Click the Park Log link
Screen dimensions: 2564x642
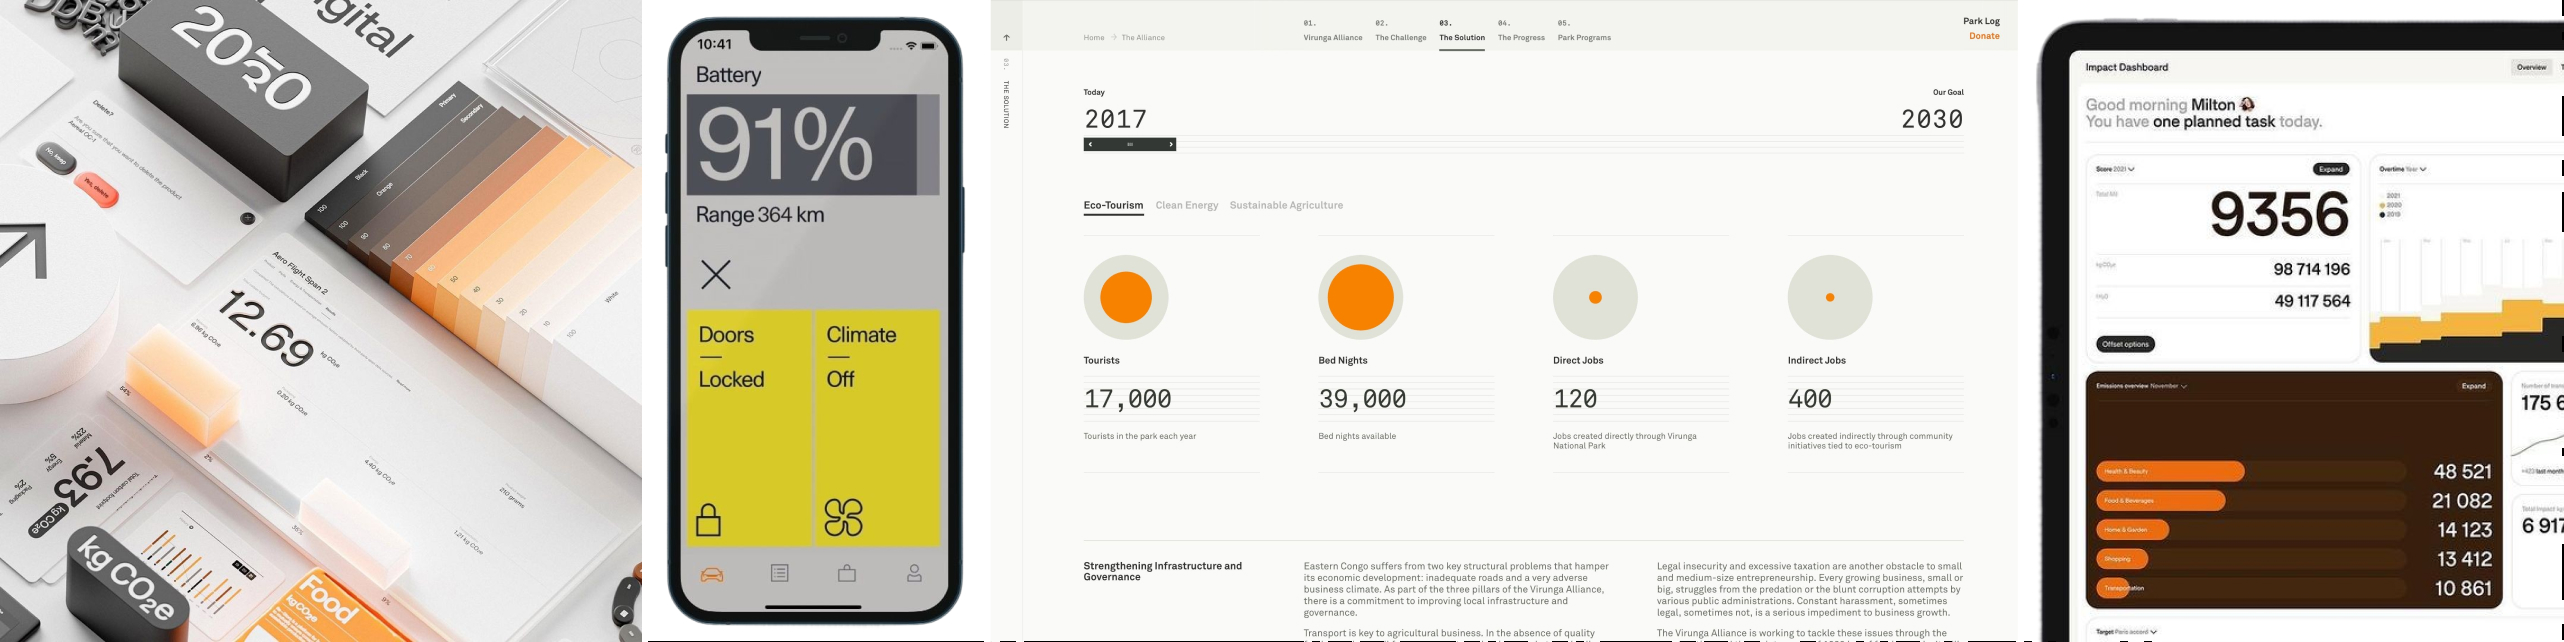tap(1981, 21)
